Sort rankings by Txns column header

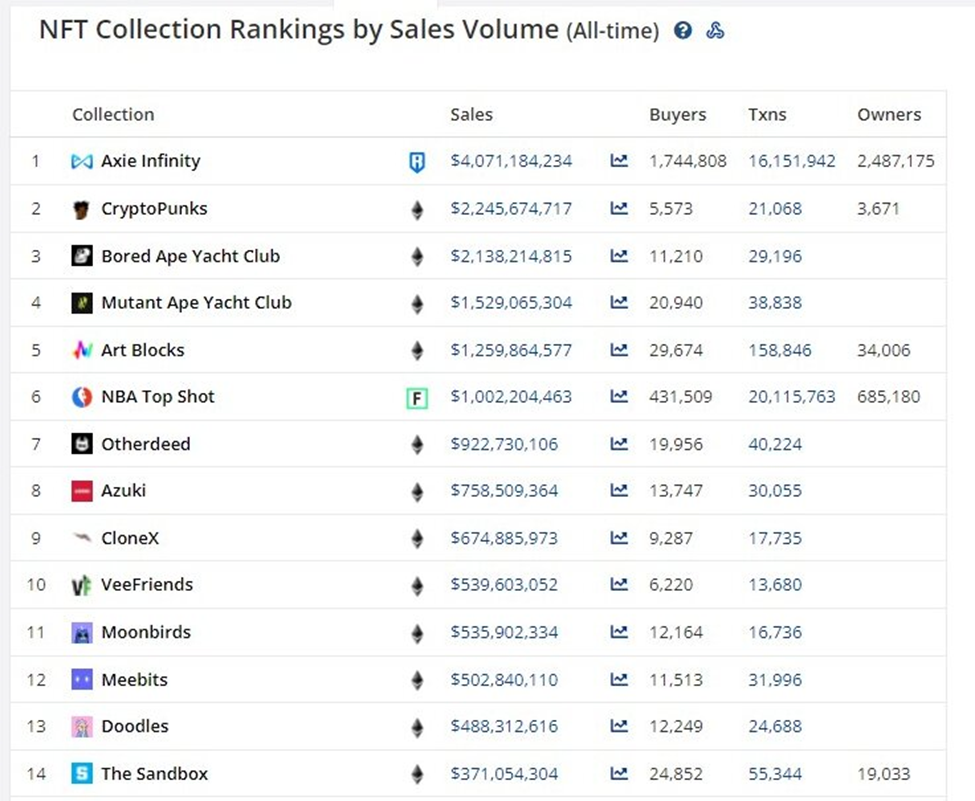coord(767,114)
